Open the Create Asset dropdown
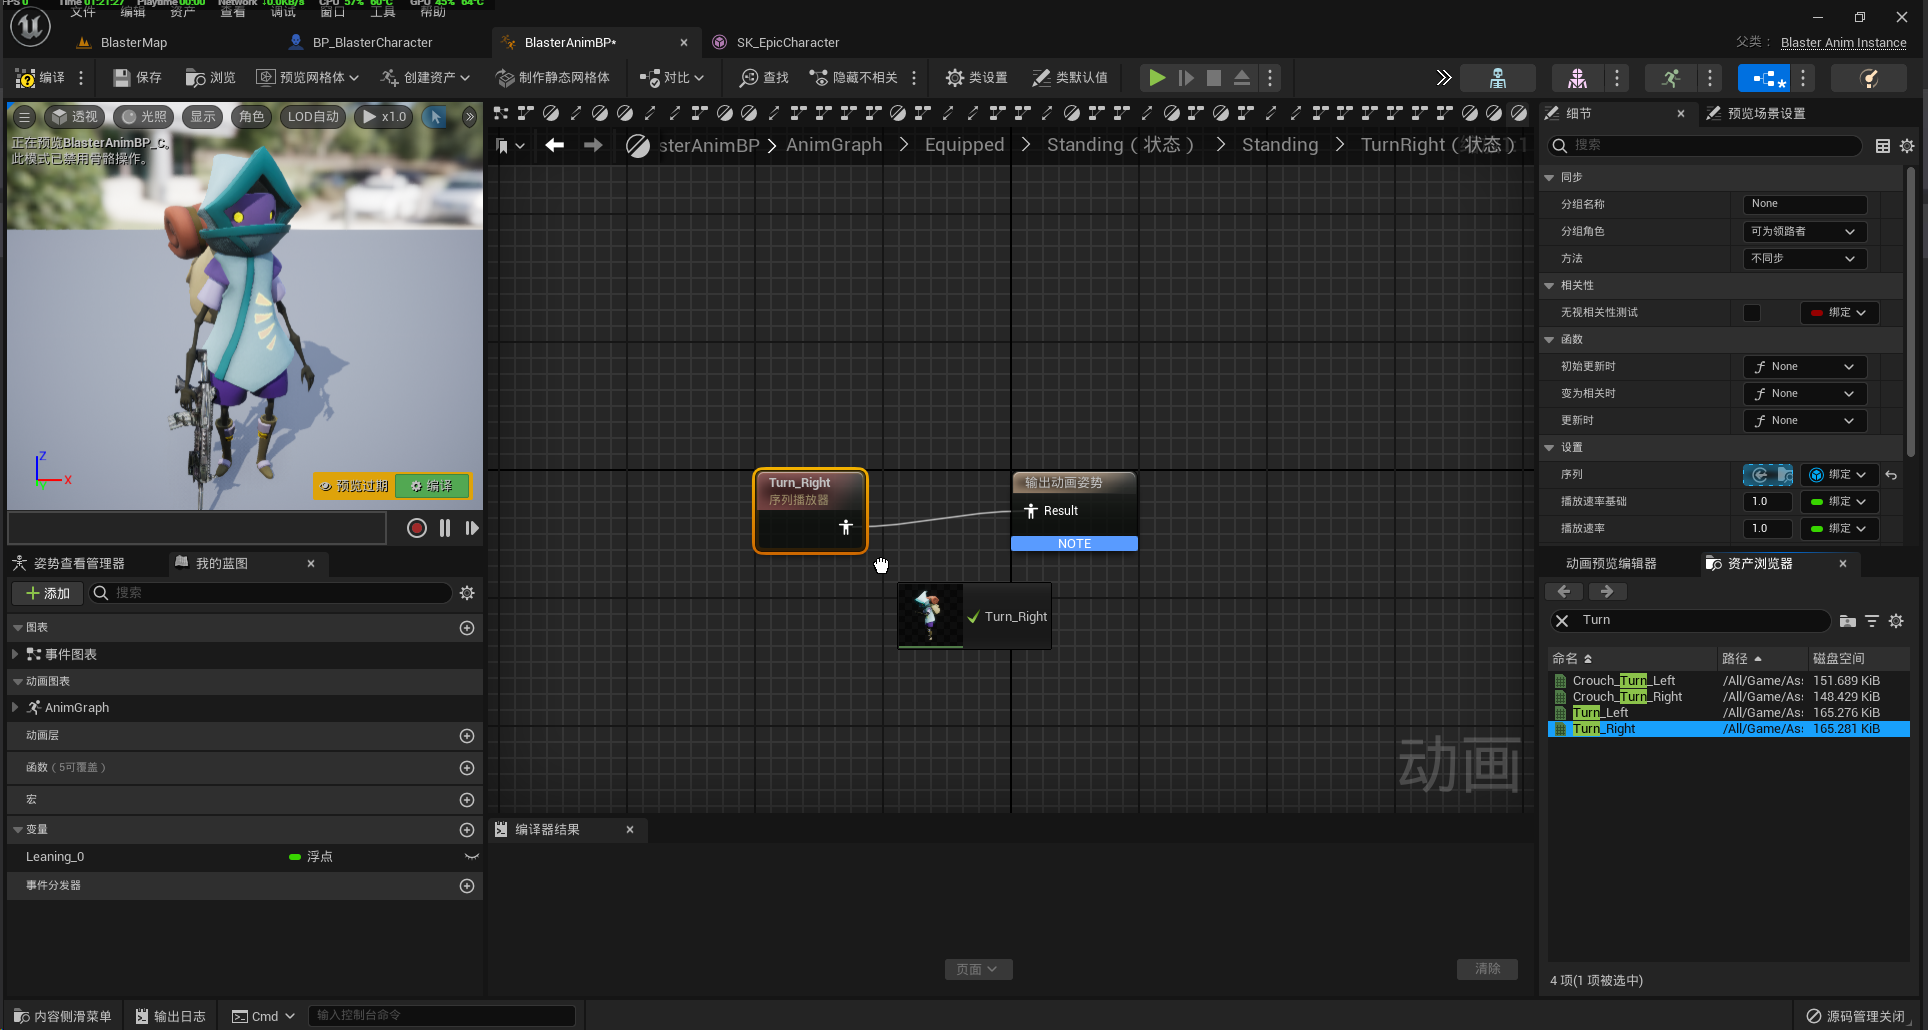Image resolution: width=1928 pixels, height=1030 pixels. pos(425,77)
